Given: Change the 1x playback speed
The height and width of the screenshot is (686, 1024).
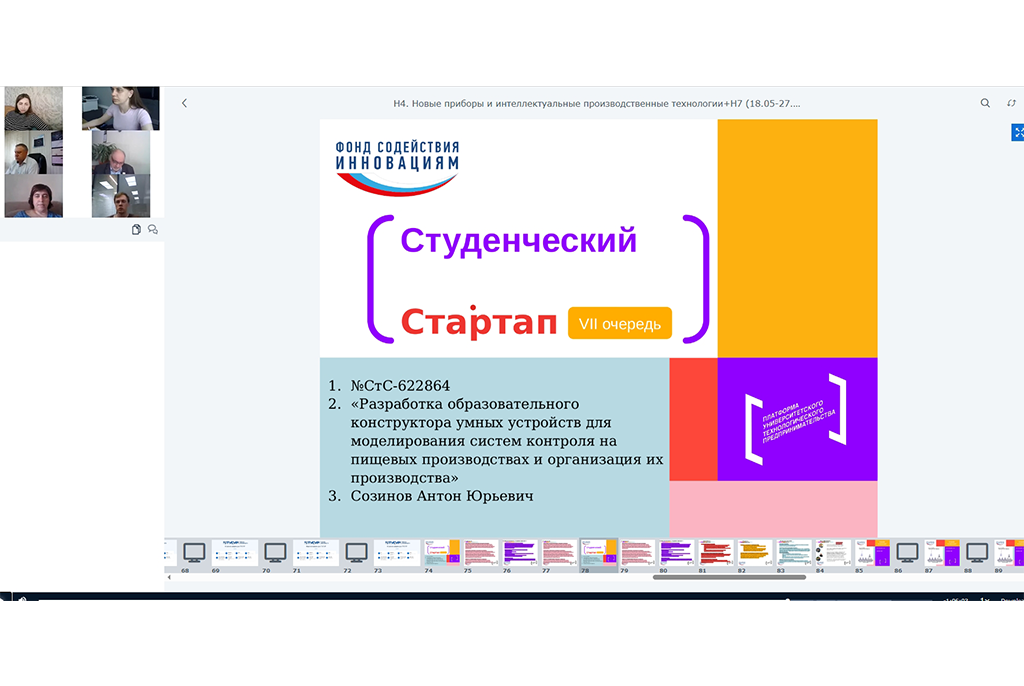Looking at the screenshot, I should [x=984, y=599].
